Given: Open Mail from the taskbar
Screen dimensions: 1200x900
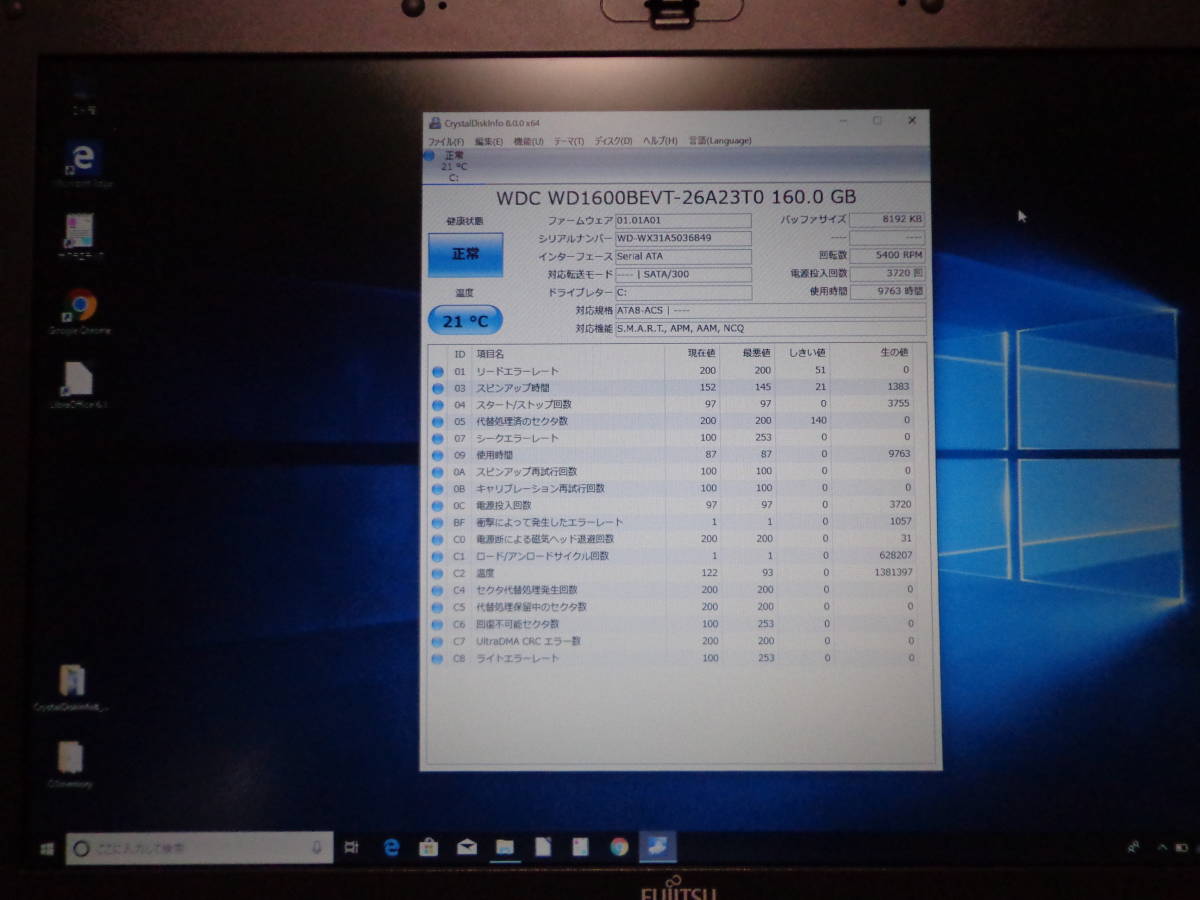Looking at the screenshot, I should pos(467,847).
